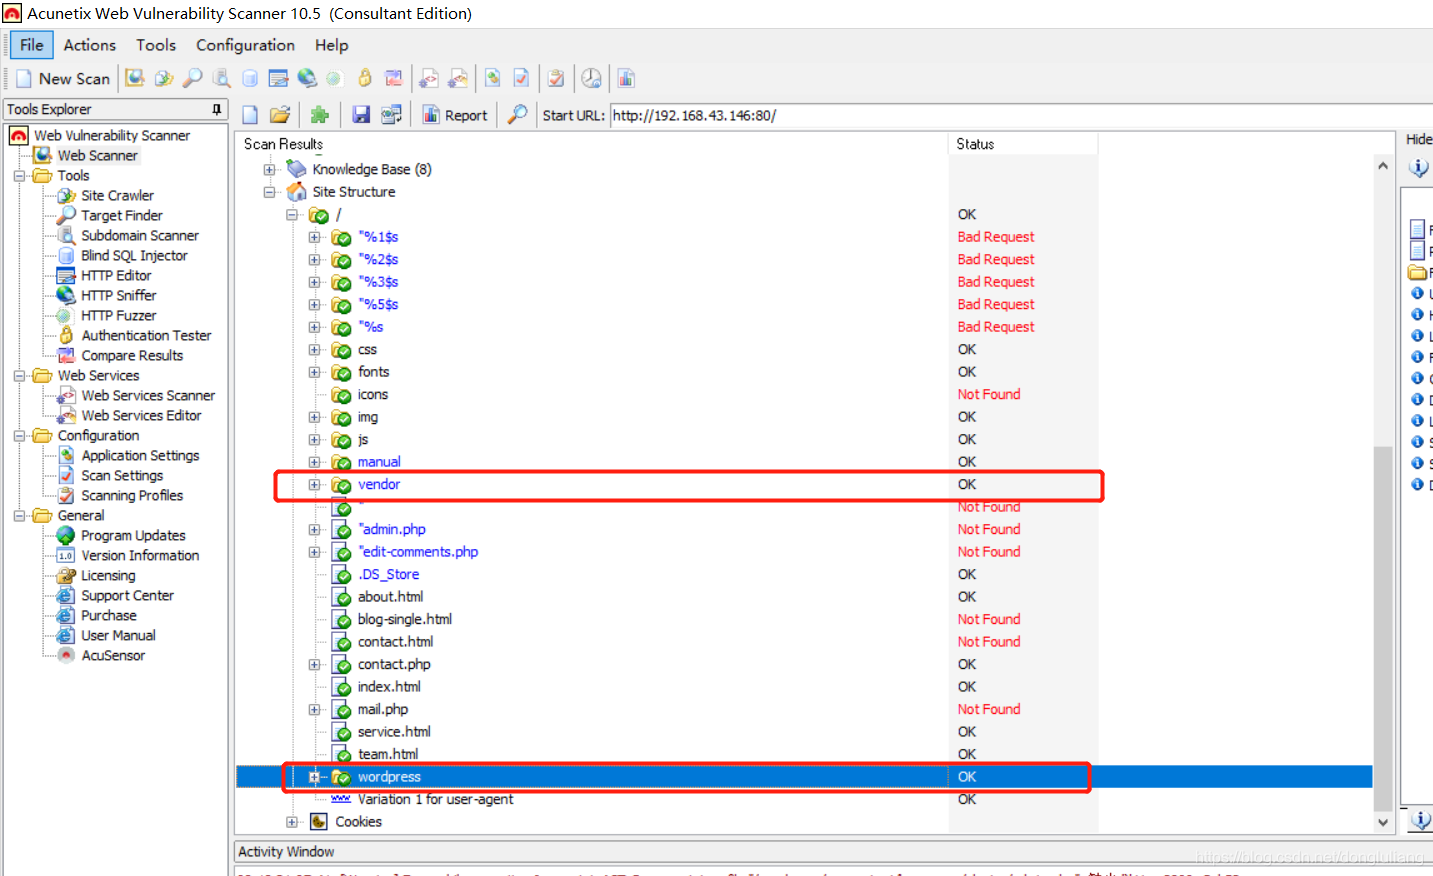The image size is (1433, 876).
Task: Open Scan Settings in Configuration
Action: click(x=122, y=476)
